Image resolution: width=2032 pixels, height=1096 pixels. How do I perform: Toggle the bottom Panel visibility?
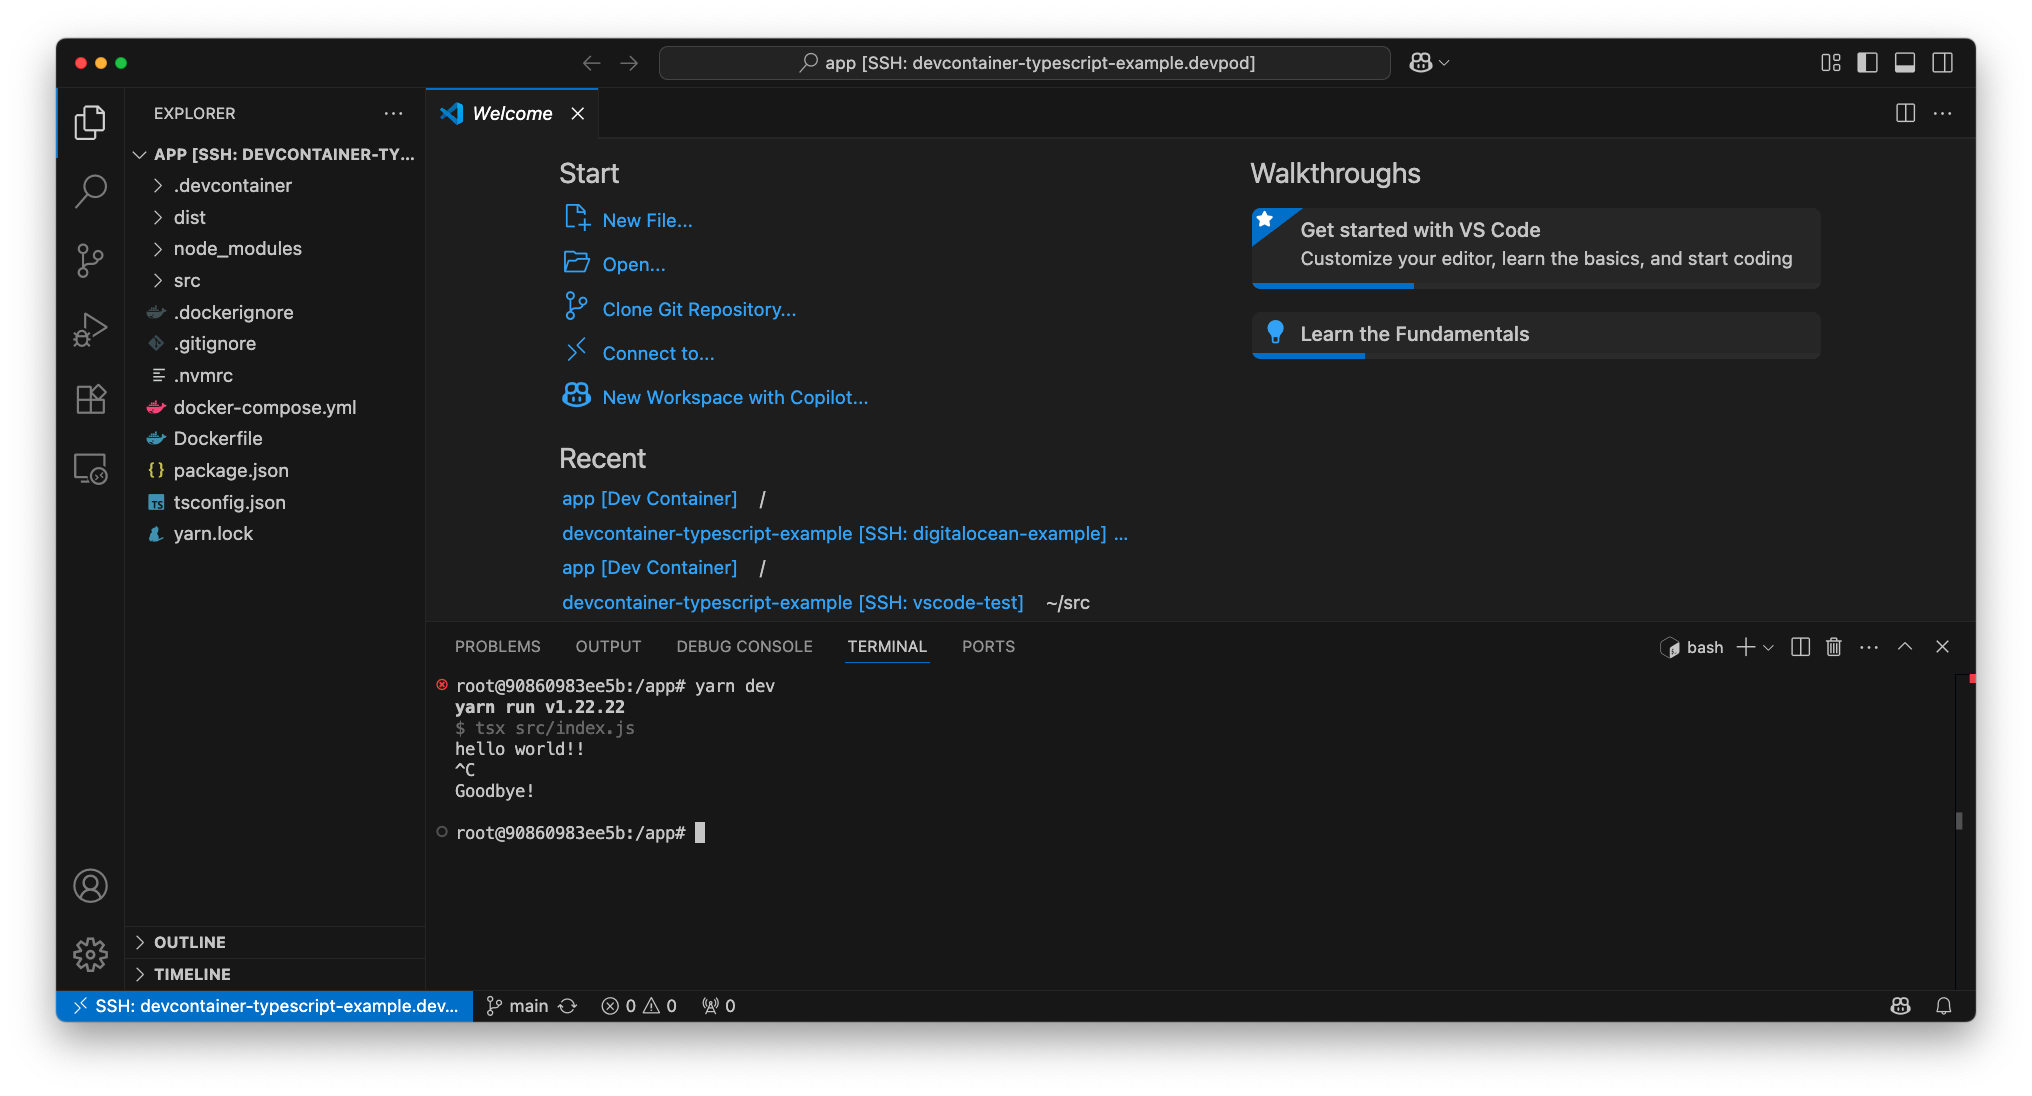pos(1905,63)
